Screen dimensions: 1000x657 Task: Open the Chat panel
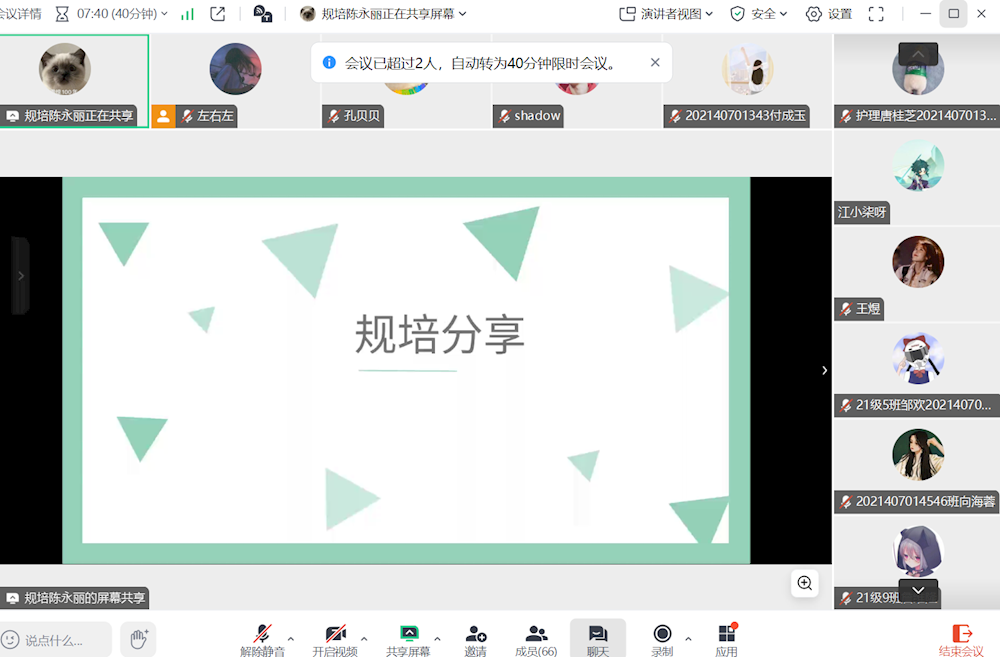click(598, 638)
